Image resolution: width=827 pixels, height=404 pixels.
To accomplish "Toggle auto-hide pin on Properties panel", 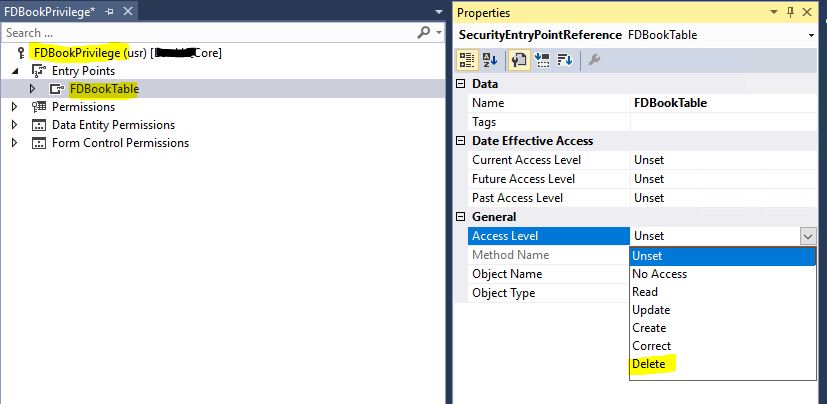I will click(x=790, y=12).
